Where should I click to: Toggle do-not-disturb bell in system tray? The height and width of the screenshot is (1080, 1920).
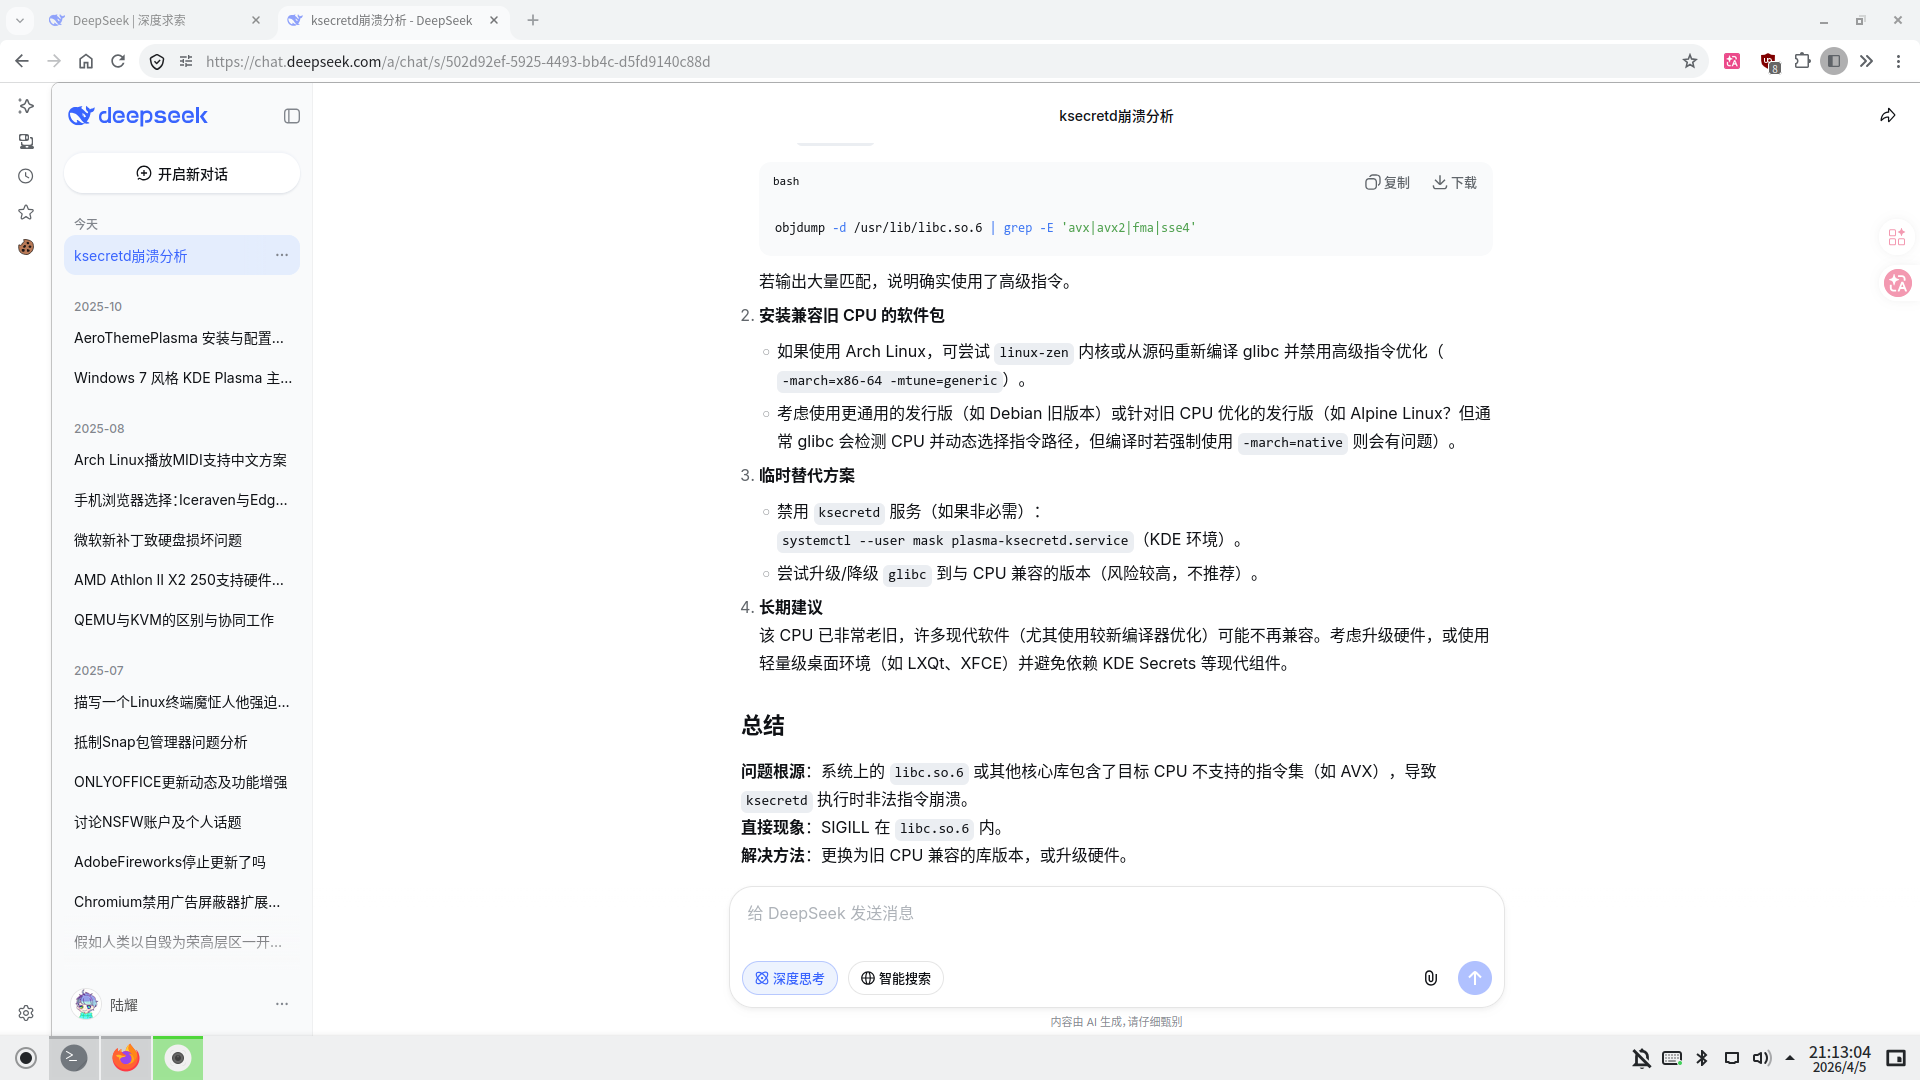tap(1641, 1057)
